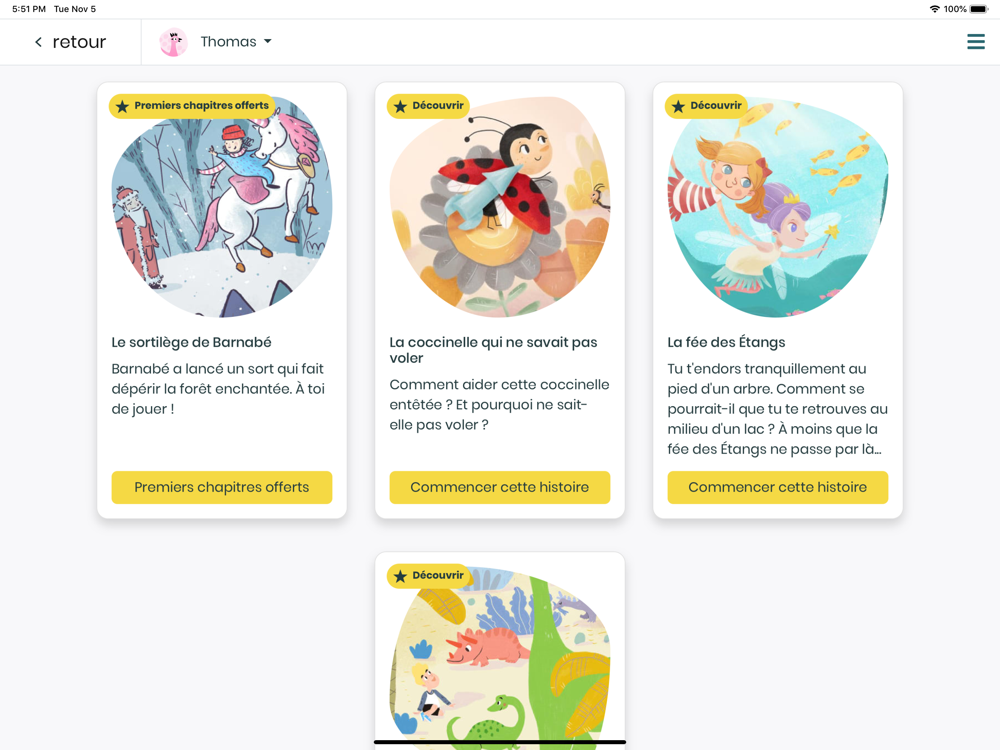The height and width of the screenshot is (750, 1000).
Task: Tap the Wi-Fi status icon
Action: coord(935,9)
